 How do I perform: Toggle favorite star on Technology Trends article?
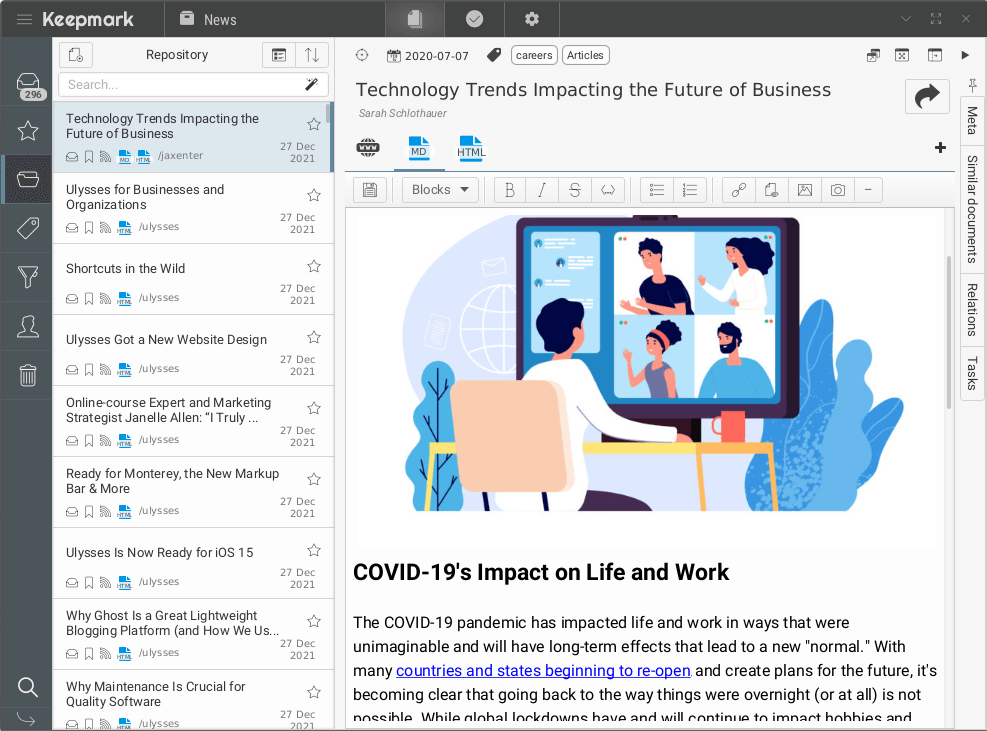coord(314,124)
